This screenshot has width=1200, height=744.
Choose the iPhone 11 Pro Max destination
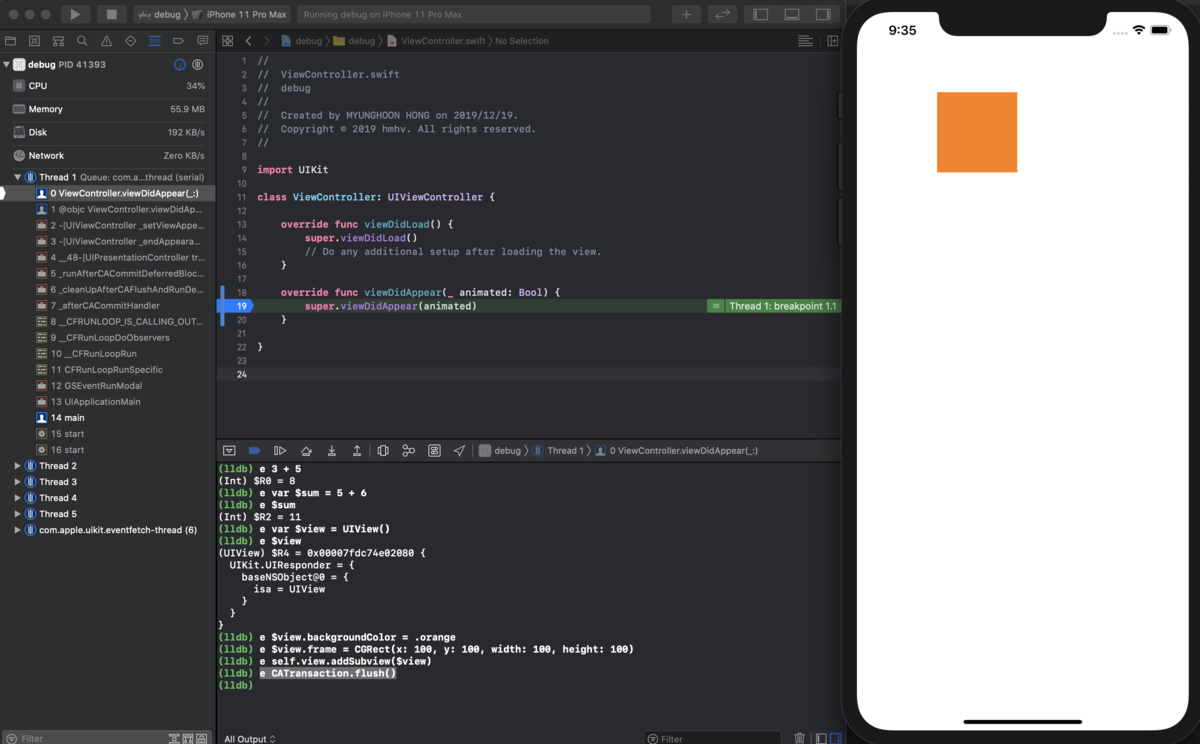click(x=239, y=15)
